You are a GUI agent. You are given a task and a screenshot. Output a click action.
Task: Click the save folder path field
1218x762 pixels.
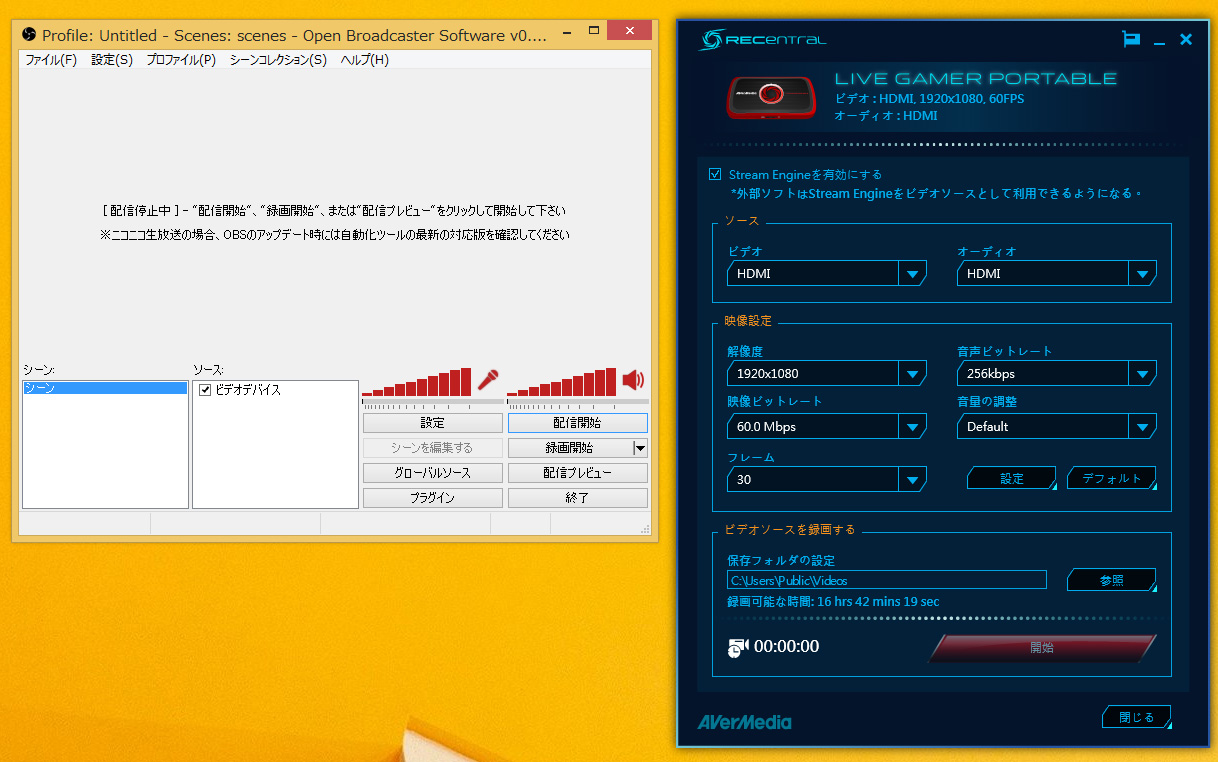887,580
